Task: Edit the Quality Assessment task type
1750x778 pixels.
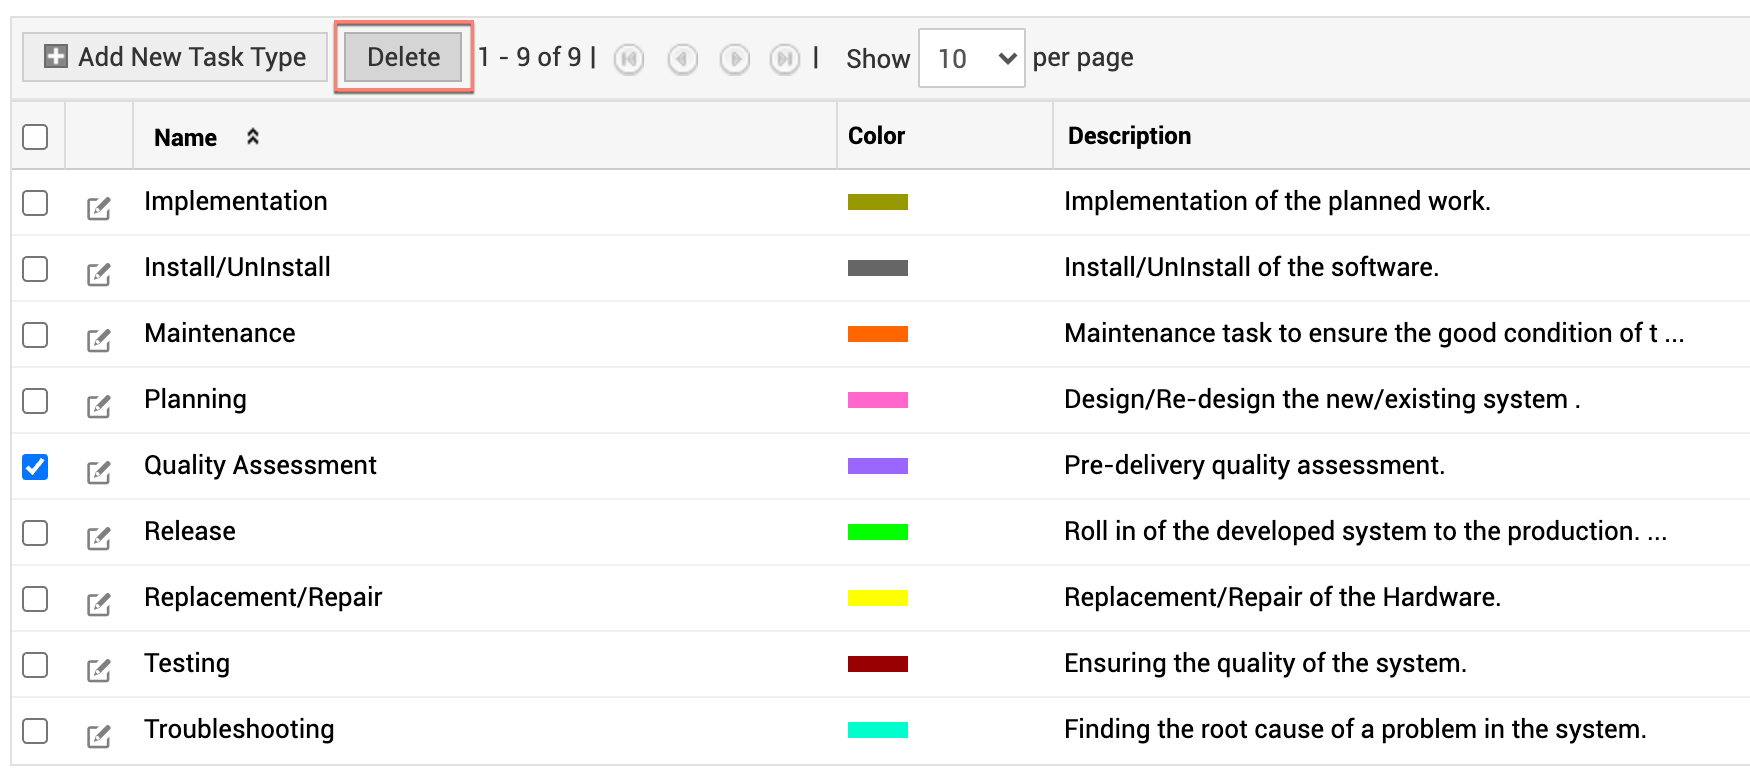Action: [98, 472]
